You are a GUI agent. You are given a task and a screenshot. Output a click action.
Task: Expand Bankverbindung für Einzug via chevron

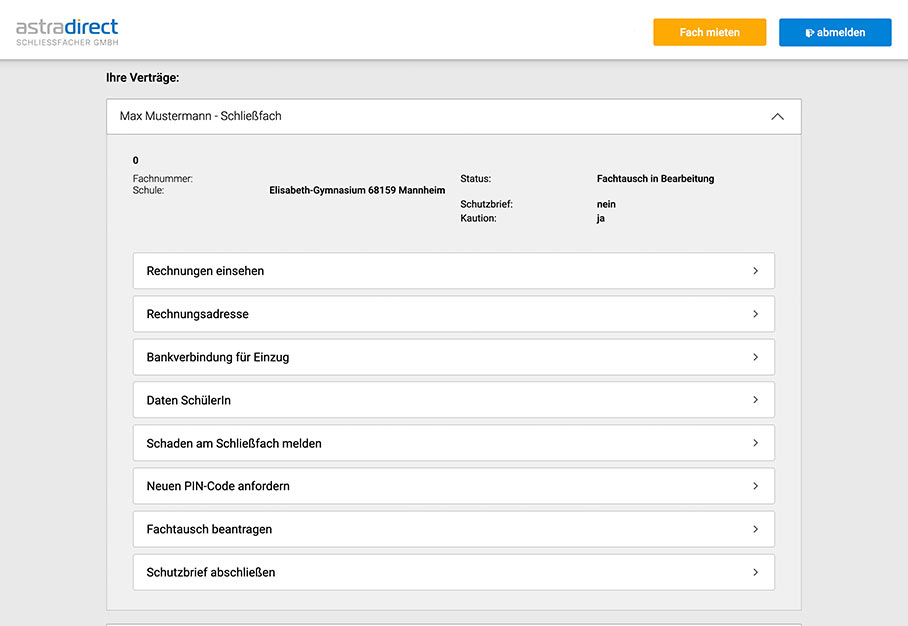(755, 357)
